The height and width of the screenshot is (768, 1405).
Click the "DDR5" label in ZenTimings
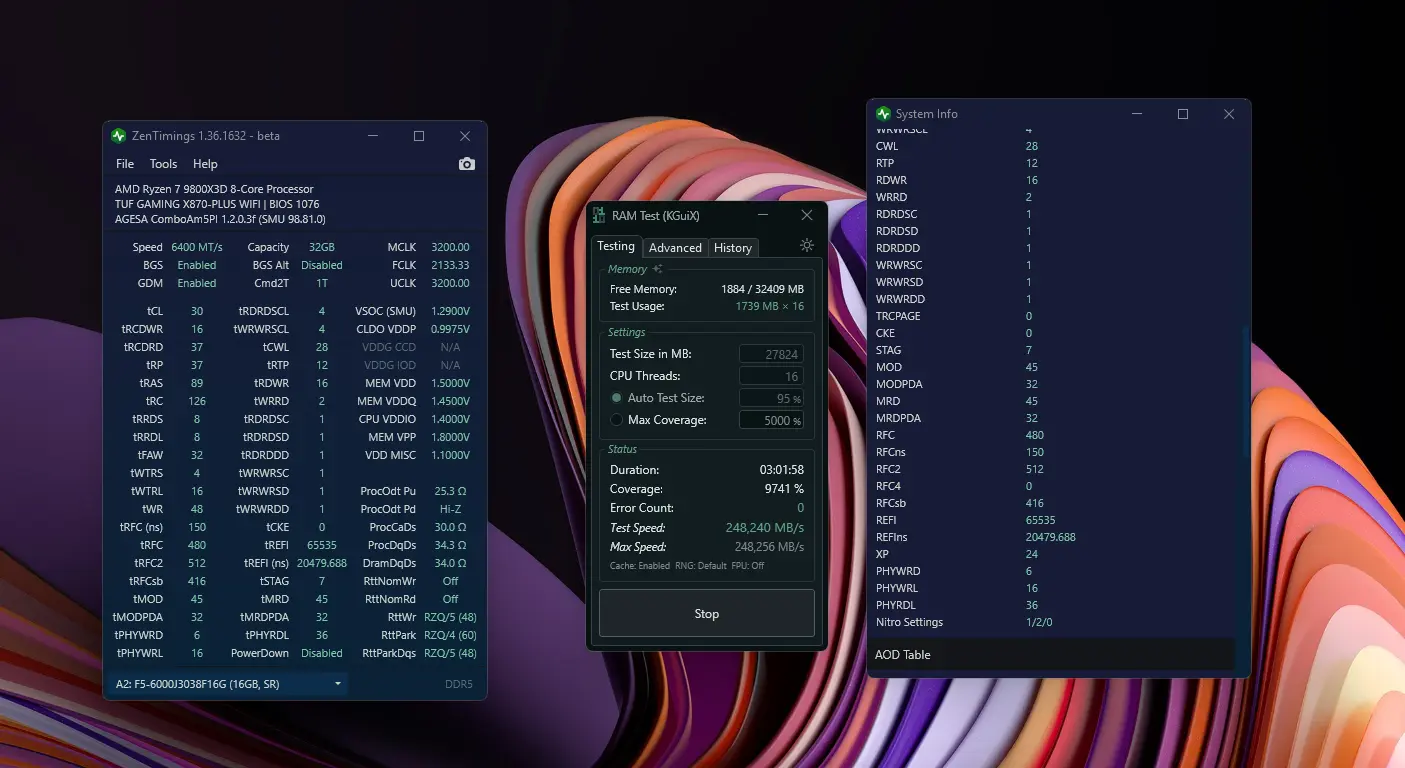pos(459,684)
